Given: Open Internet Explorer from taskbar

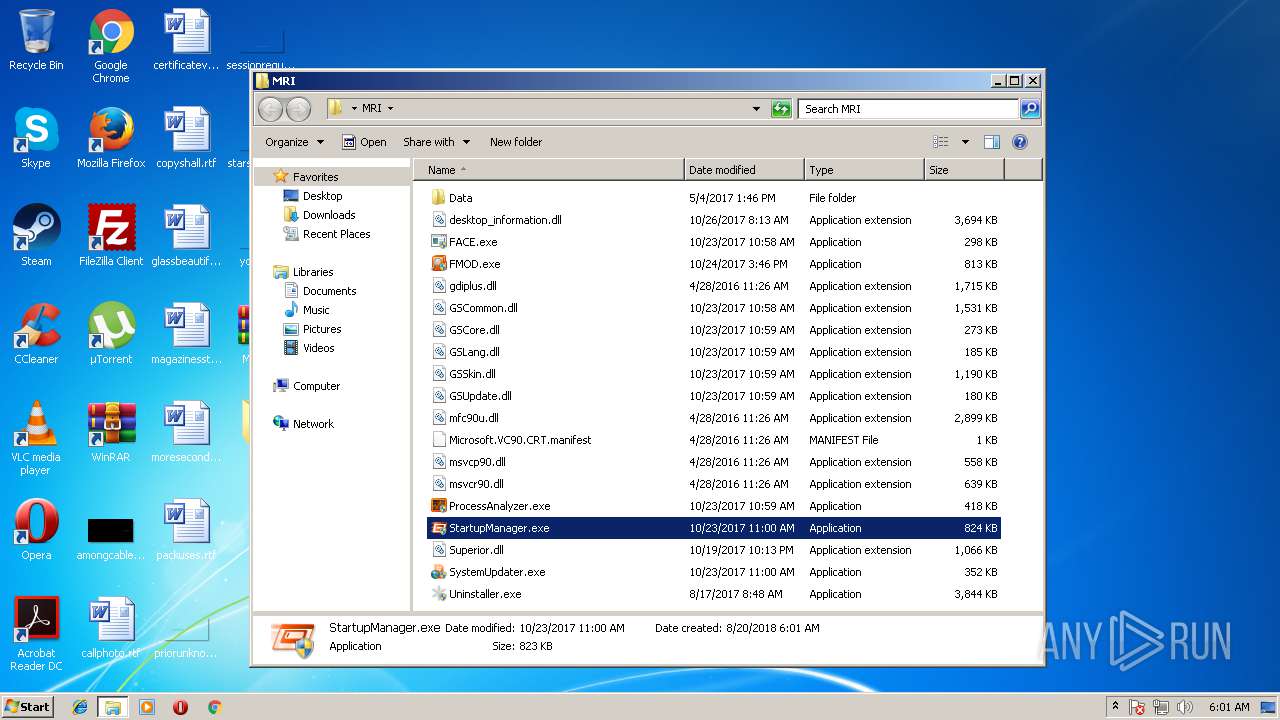Looking at the screenshot, I should [80, 707].
